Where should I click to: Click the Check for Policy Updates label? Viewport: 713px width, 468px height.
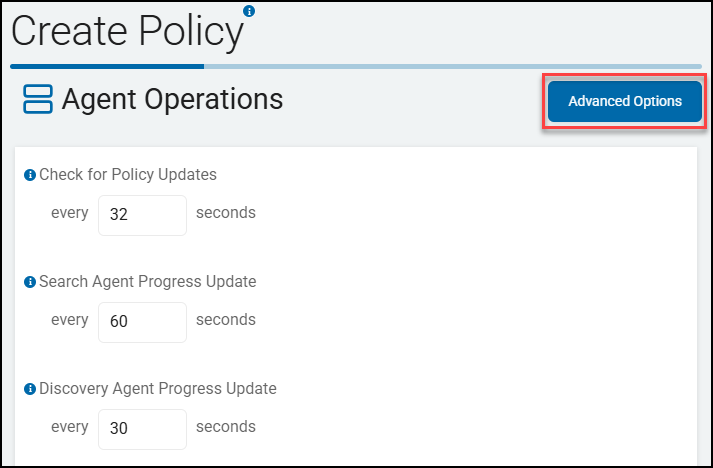coord(128,175)
